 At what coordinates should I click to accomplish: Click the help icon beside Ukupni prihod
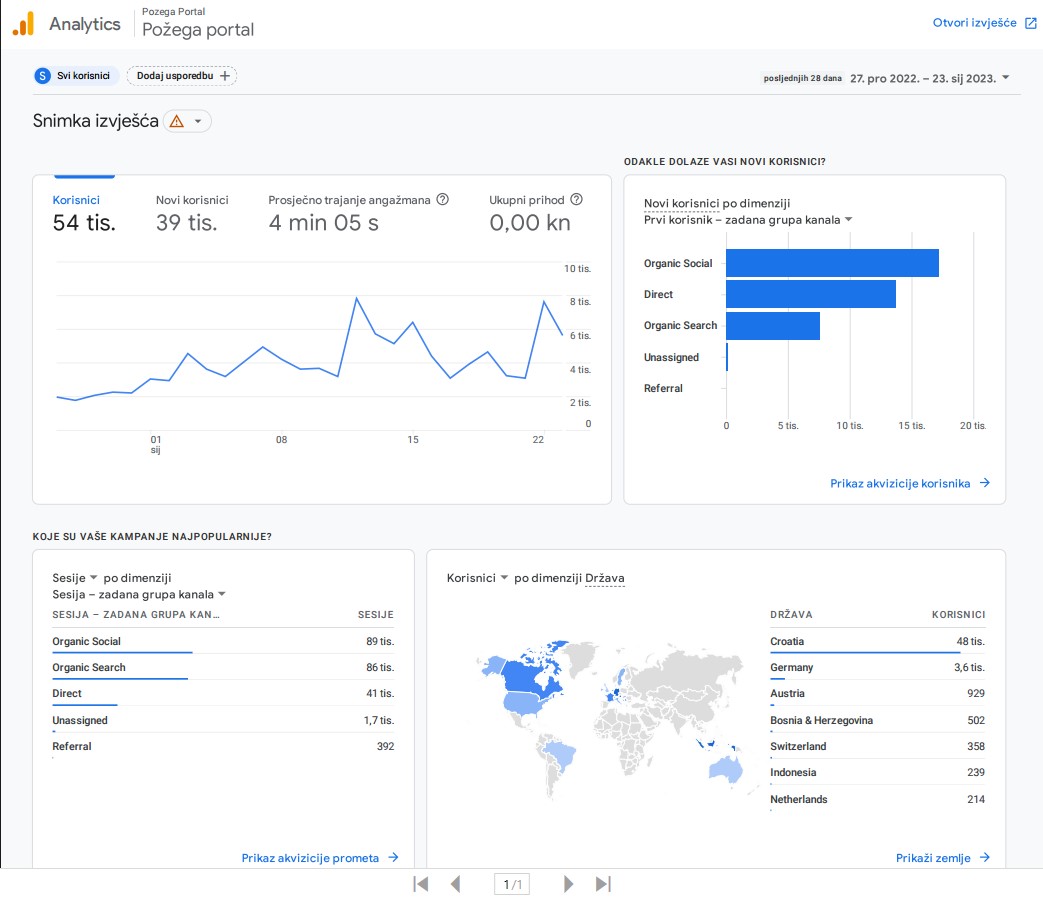click(x=577, y=200)
